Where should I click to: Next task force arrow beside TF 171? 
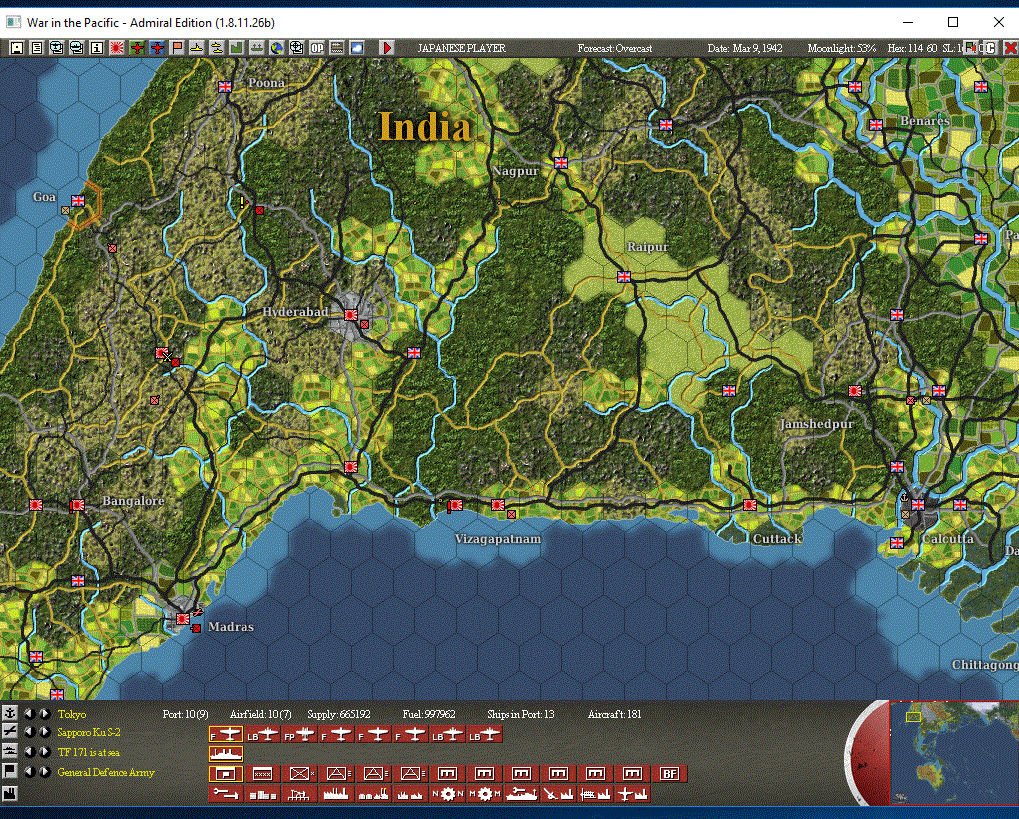pos(44,752)
